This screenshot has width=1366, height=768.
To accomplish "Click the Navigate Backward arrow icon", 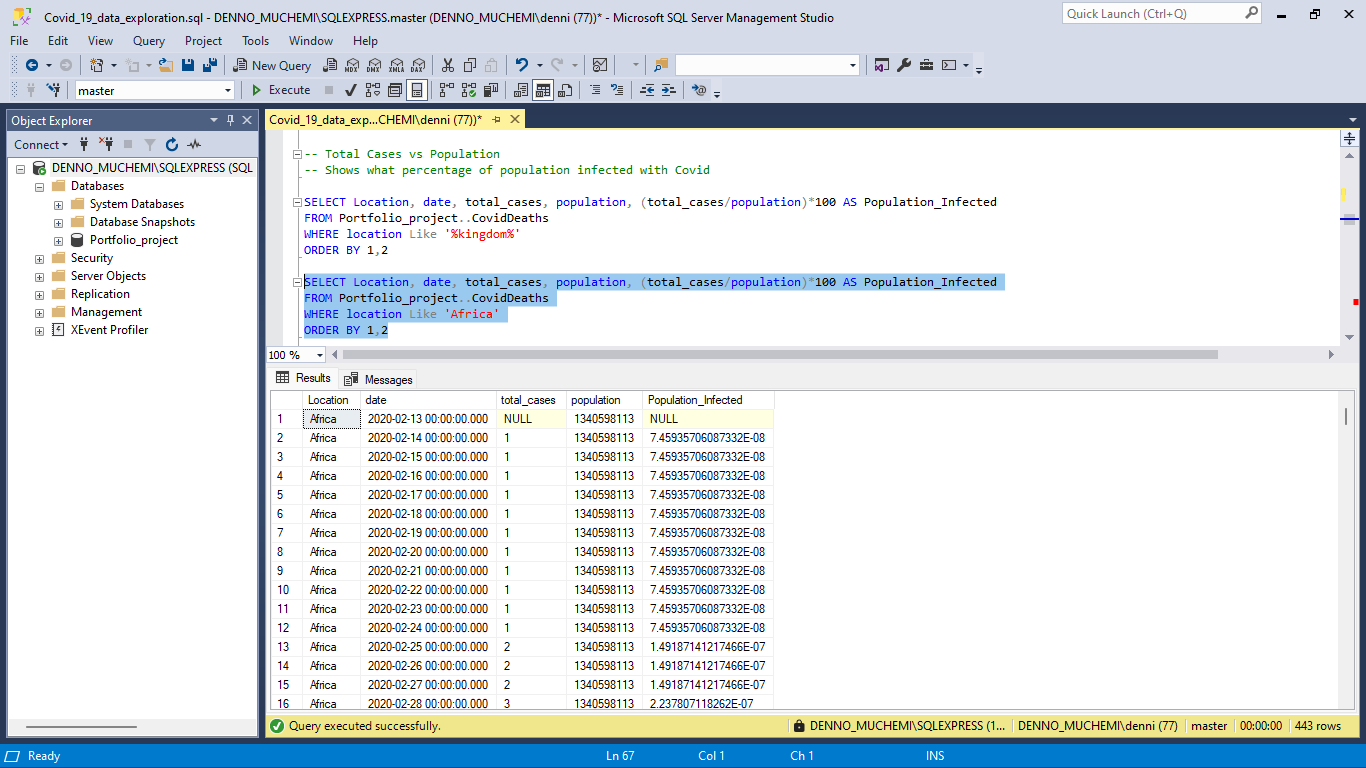I will click(x=32, y=65).
